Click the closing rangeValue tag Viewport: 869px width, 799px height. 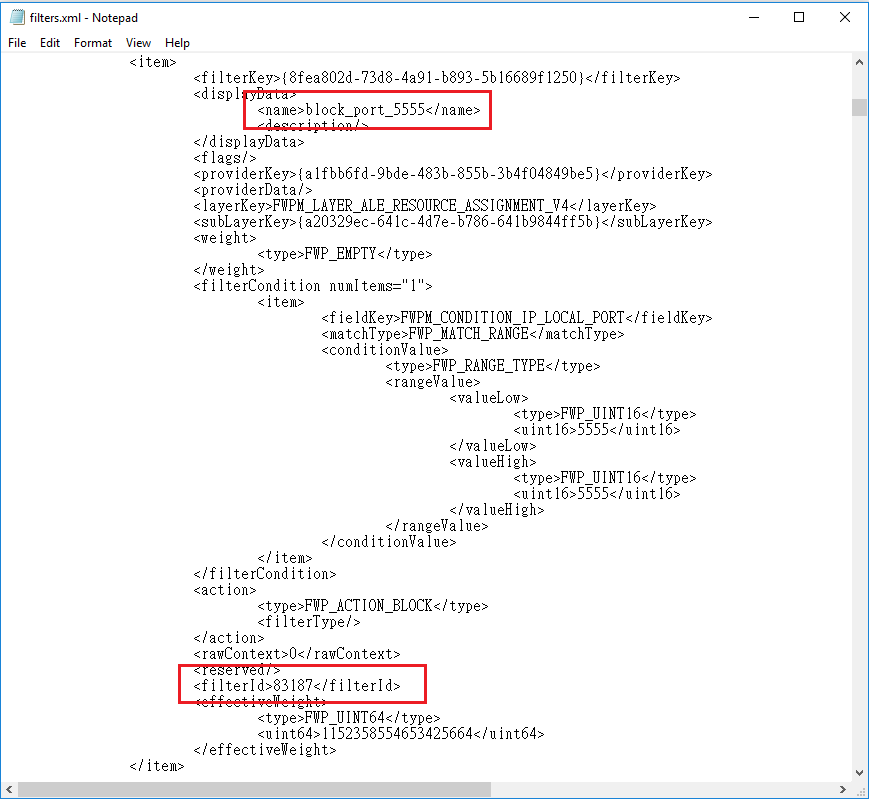pos(437,526)
